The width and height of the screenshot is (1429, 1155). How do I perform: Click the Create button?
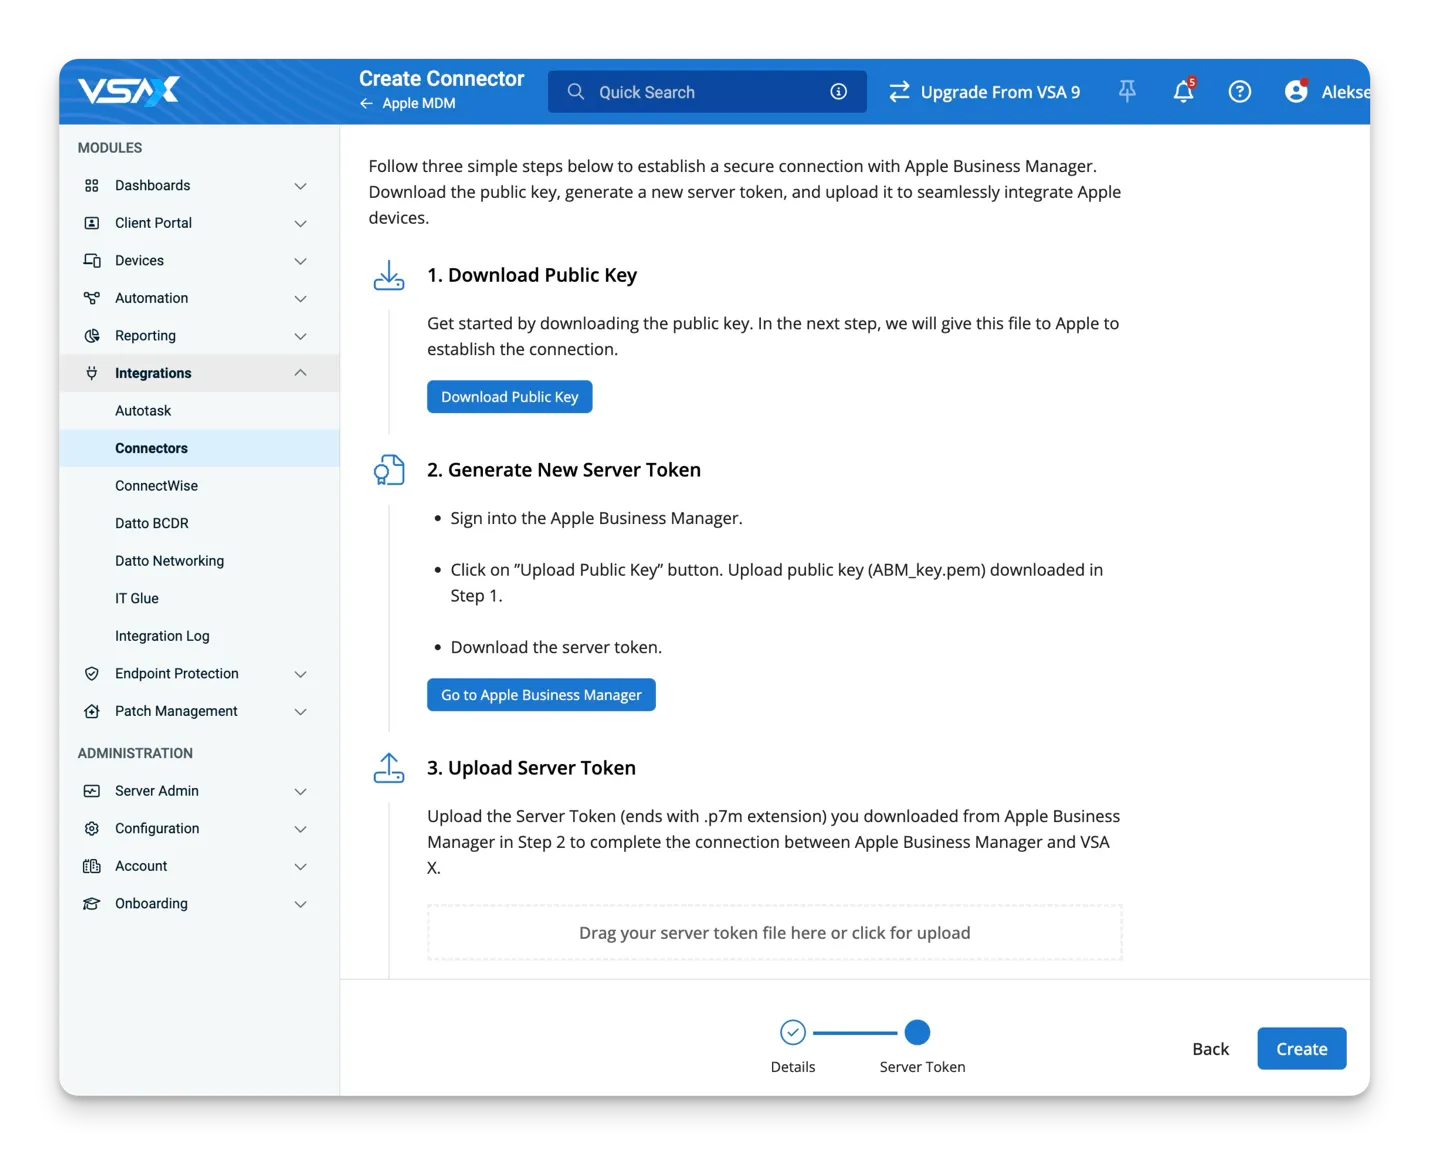click(x=1301, y=1049)
